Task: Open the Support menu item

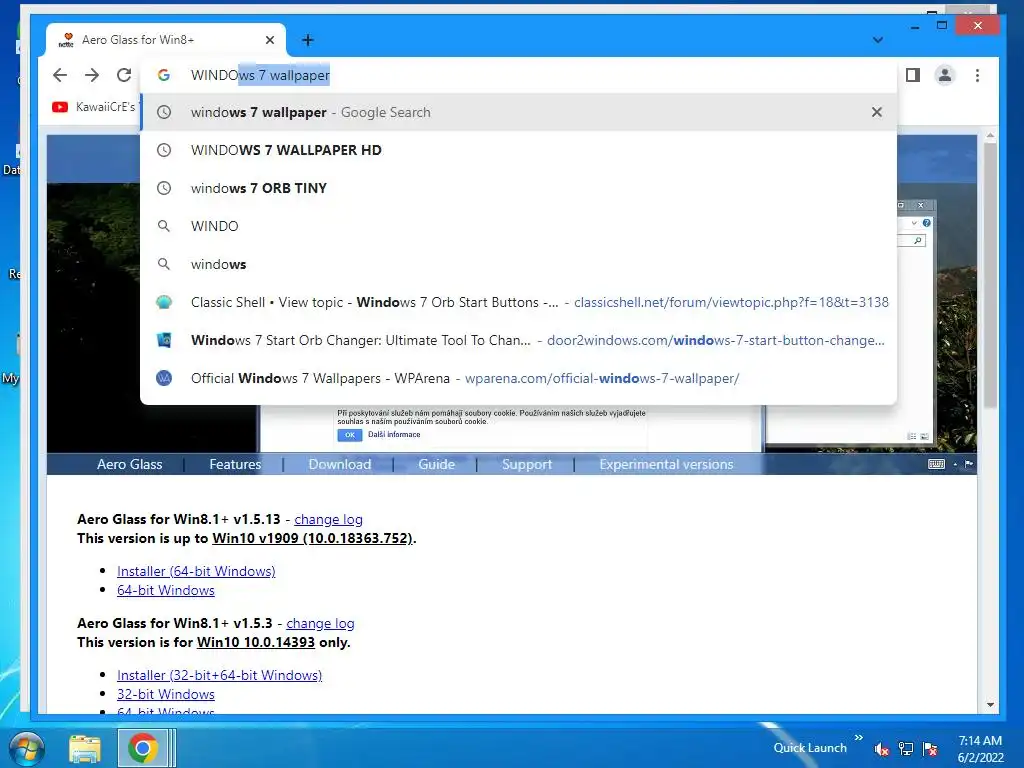Action: (527, 464)
